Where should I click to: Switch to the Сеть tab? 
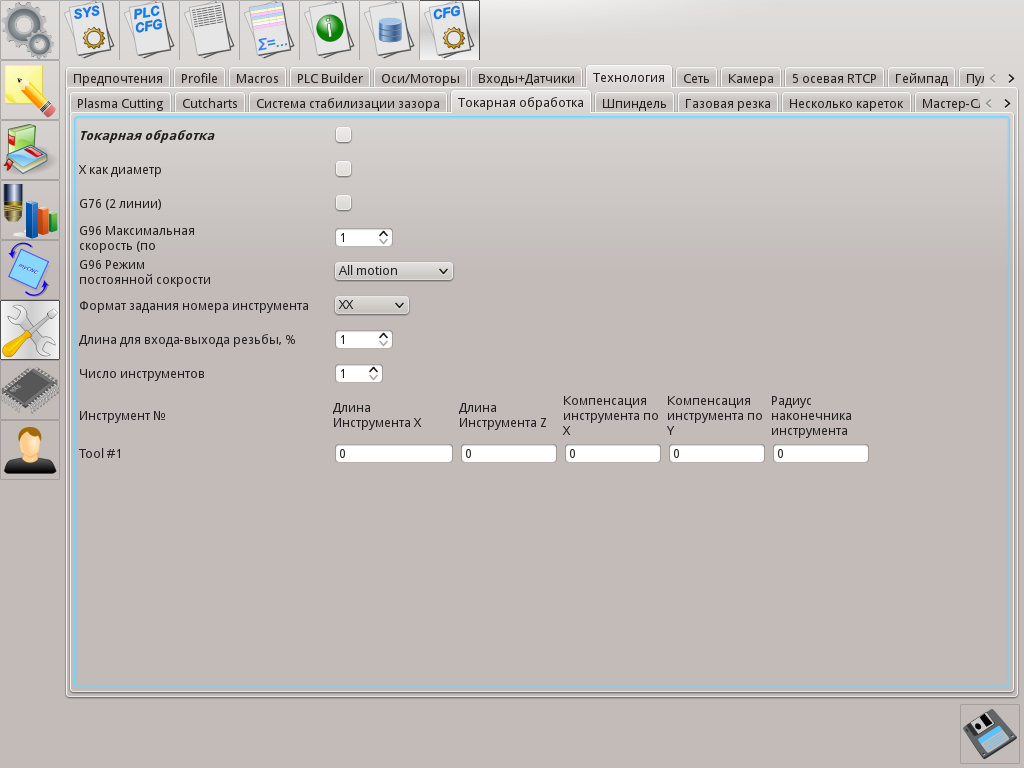[x=696, y=78]
